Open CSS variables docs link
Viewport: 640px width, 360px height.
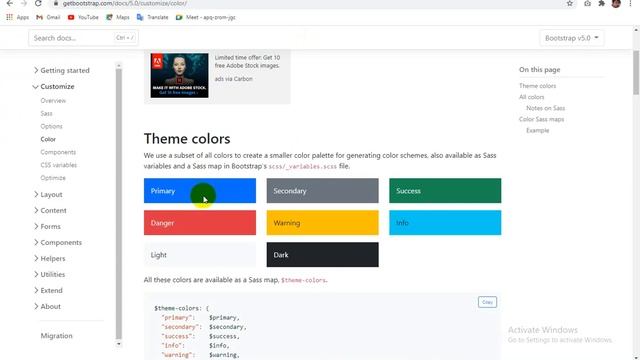coord(59,165)
